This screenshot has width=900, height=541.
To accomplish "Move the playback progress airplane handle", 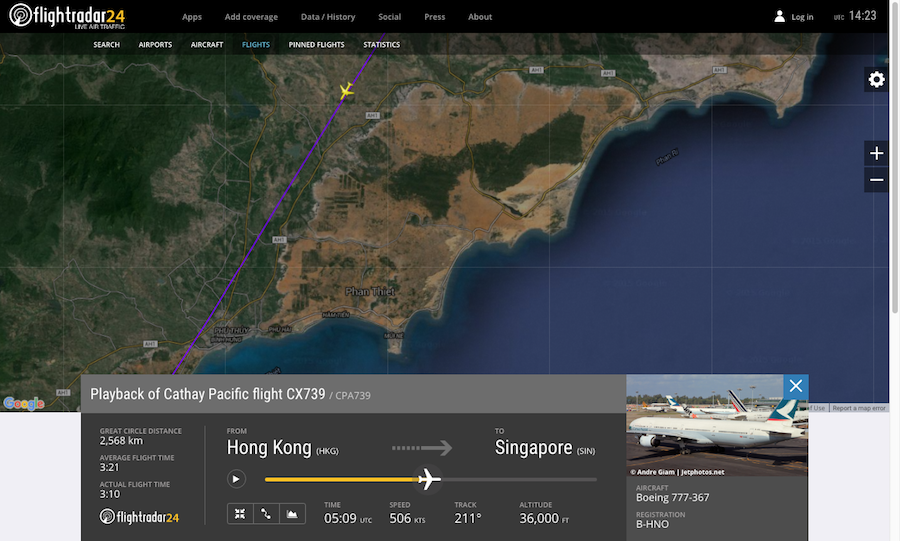I will [428, 479].
